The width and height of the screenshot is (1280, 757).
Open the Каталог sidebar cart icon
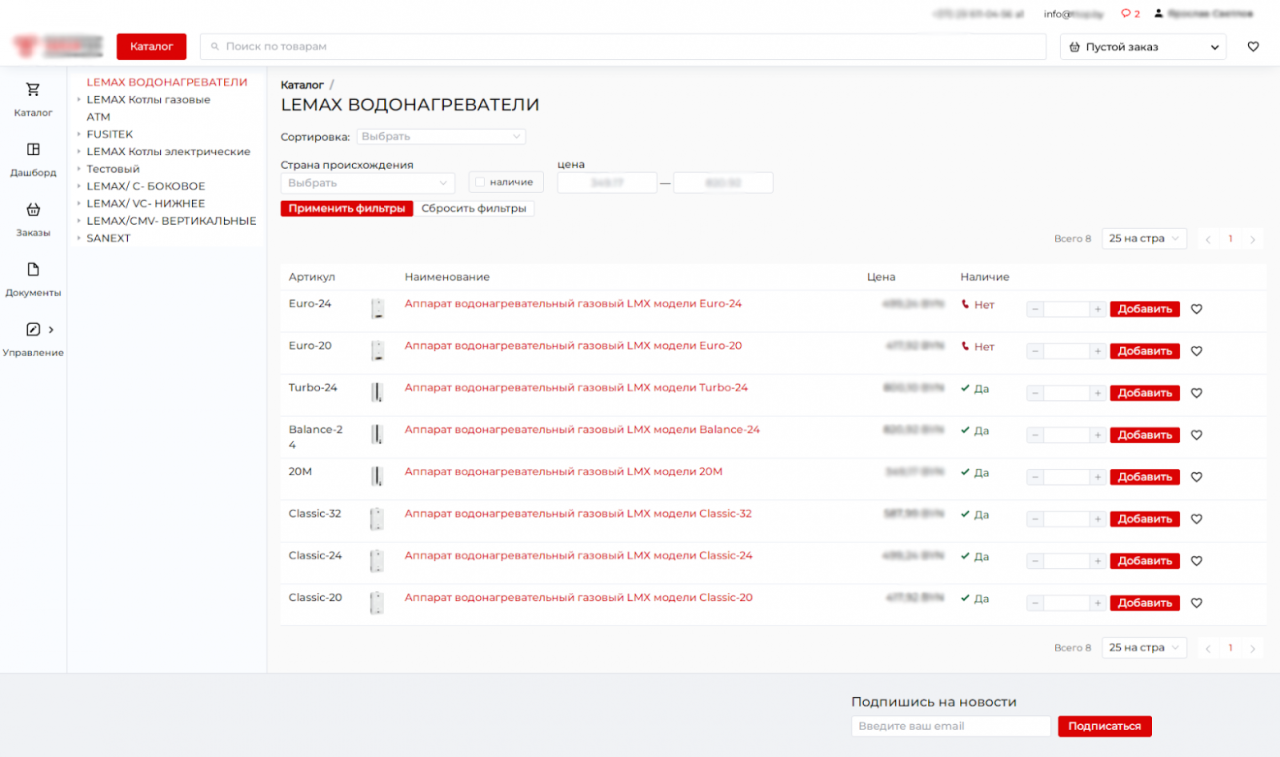(33, 90)
